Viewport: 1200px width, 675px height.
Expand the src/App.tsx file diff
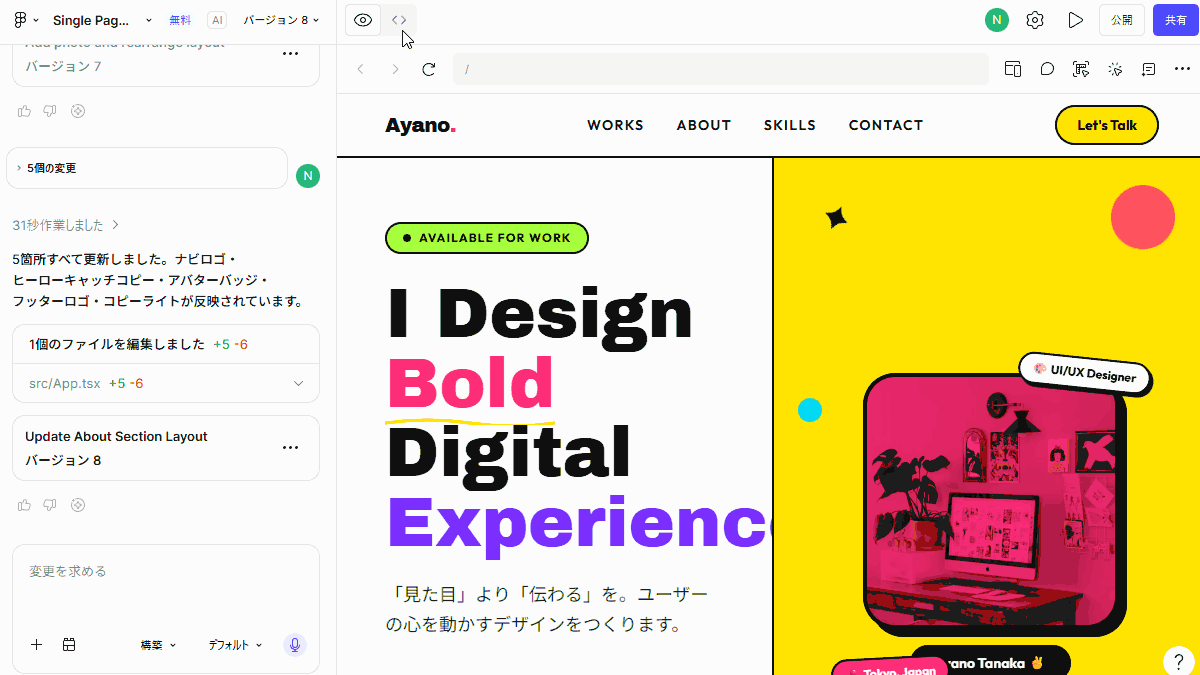click(x=166, y=383)
